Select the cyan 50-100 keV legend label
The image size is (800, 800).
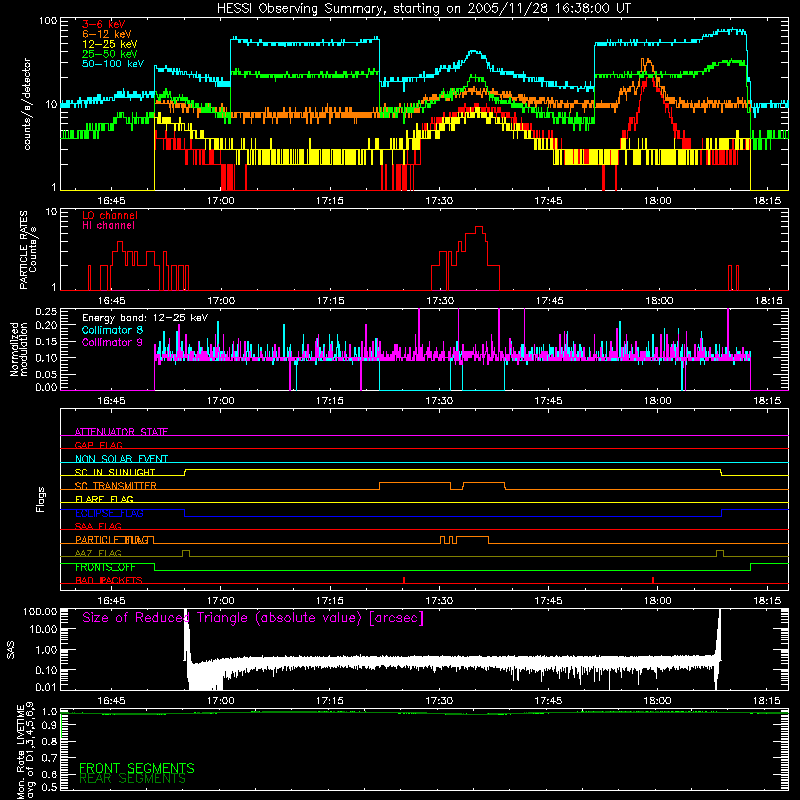pyautogui.click(x=113, y=64)
